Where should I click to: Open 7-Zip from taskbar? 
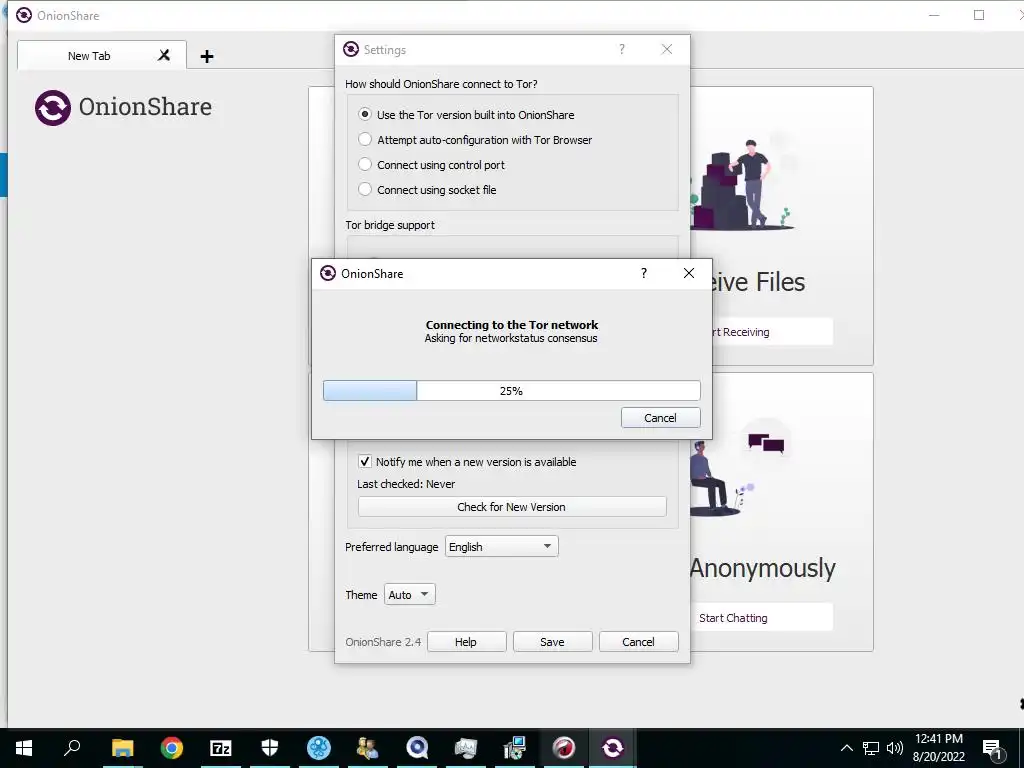[x=221, y=748]
